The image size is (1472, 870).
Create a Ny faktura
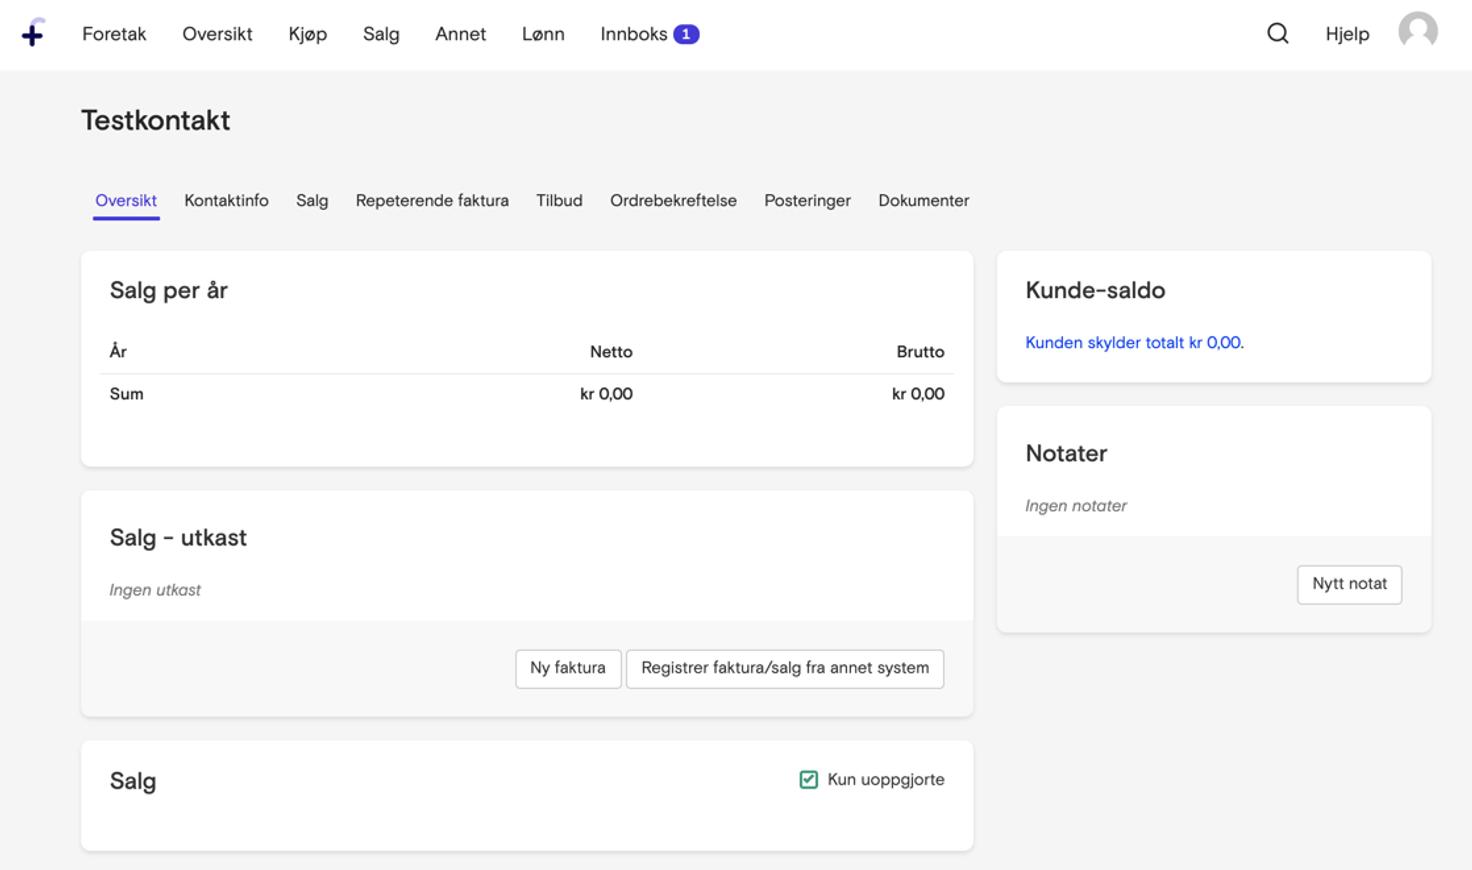coord(568,668)
